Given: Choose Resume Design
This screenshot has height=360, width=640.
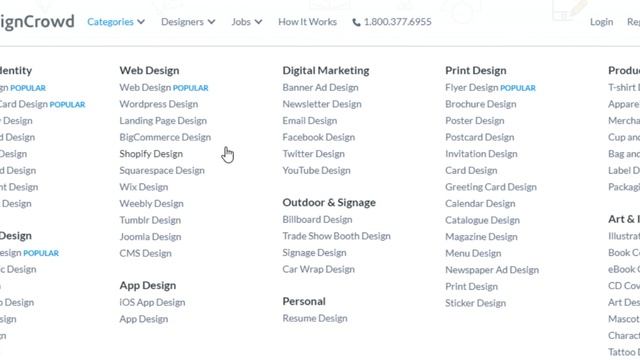Looking at the screenshot, I should pos(315,318).
